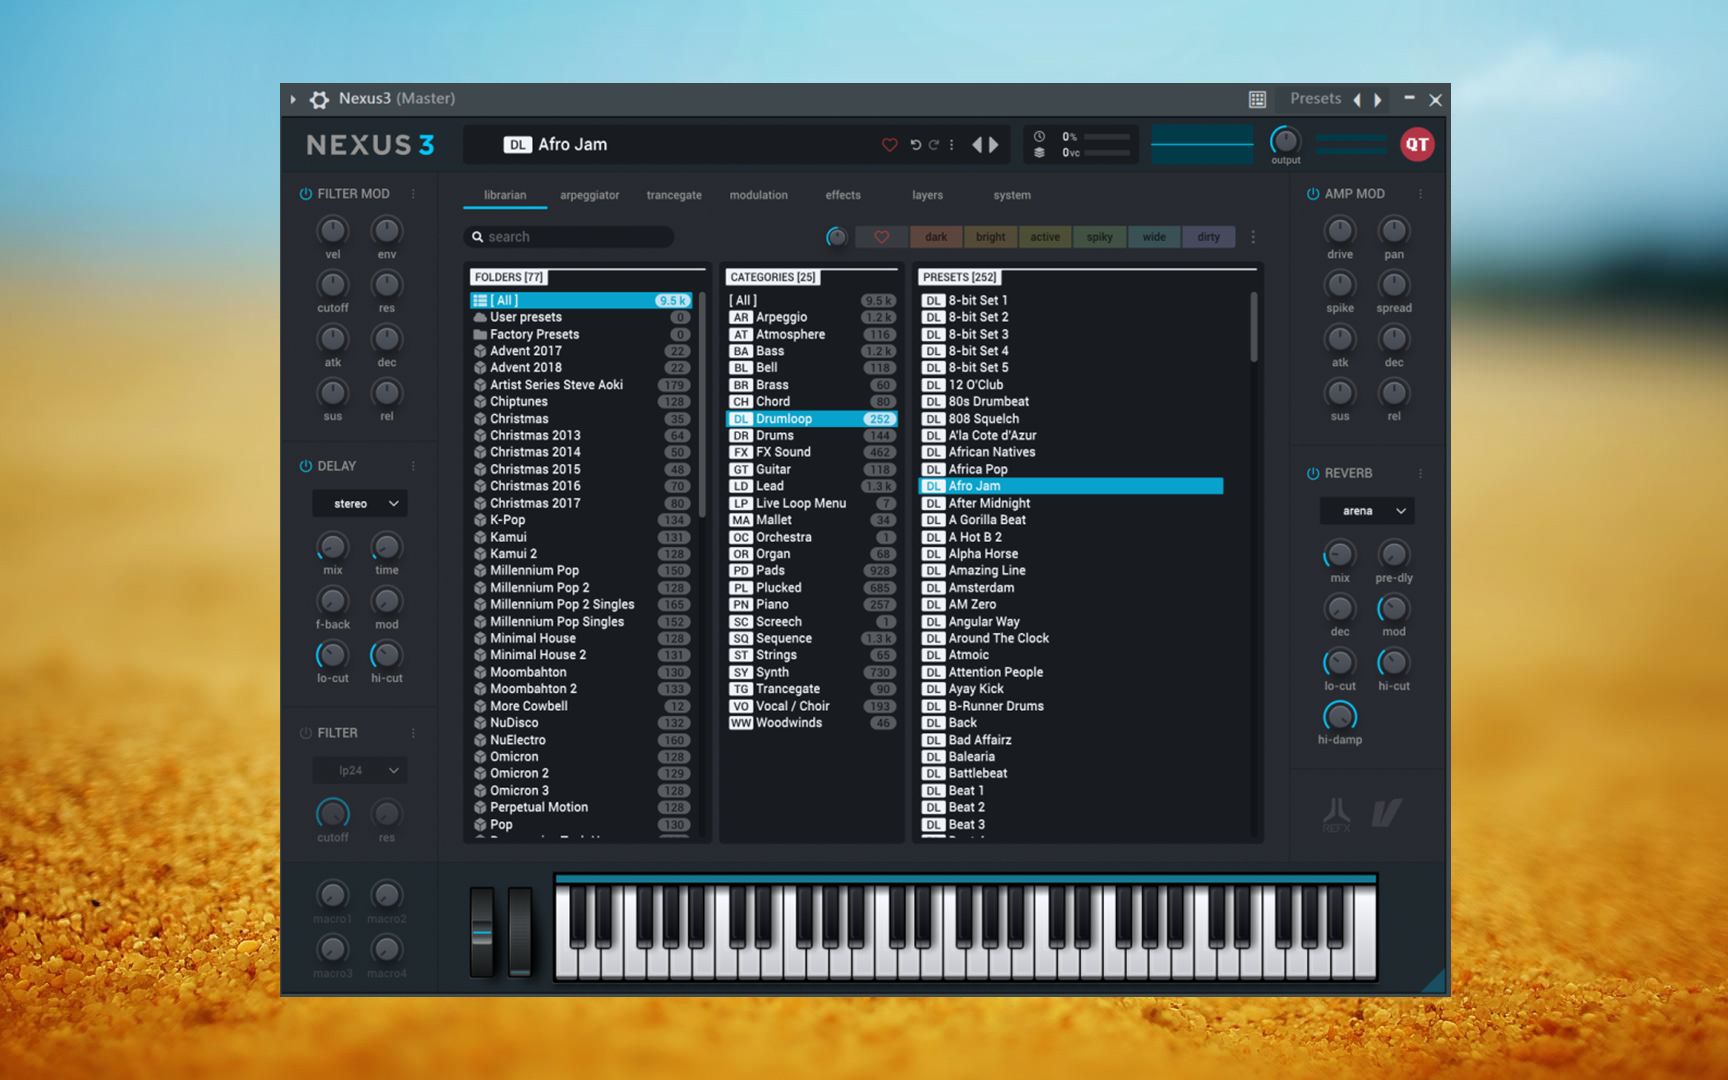Image resolution: width=1728 pixels, height=1080 pixels.
Task: Favorite the Afro Jam preset with the heart icon
Action: (889, 144)
